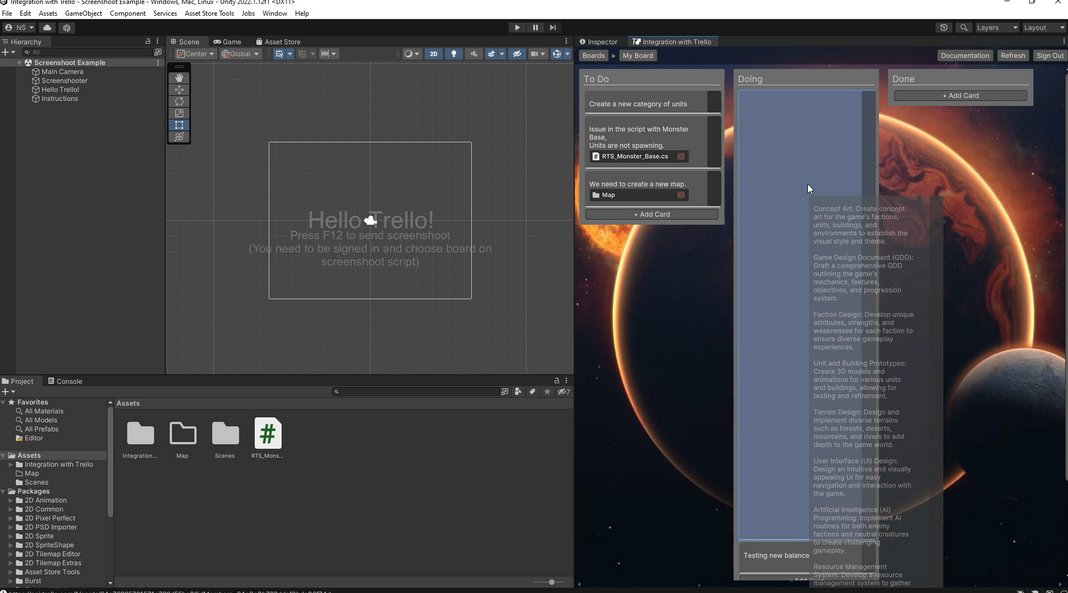Expand Integration with Trello folder in Project

(10, 464)
